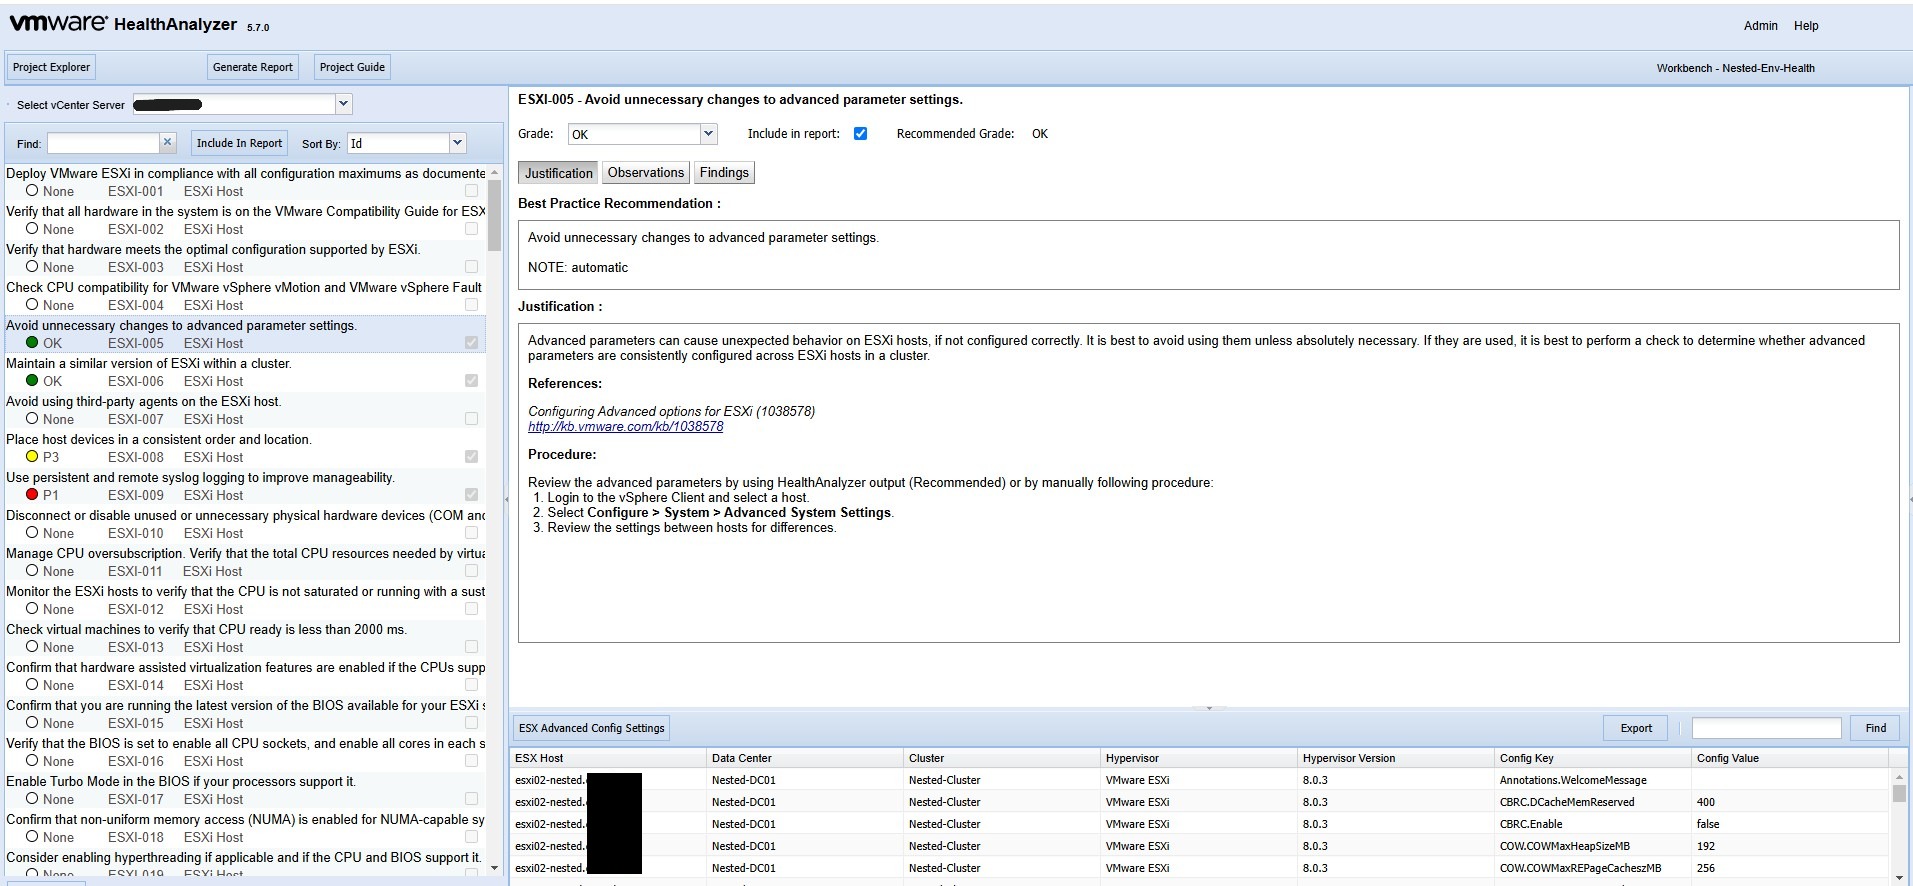Toggle the report checkbox for ESXI-002 row
The height and width of the screenshot is (886, 1913).
point(471,229)
